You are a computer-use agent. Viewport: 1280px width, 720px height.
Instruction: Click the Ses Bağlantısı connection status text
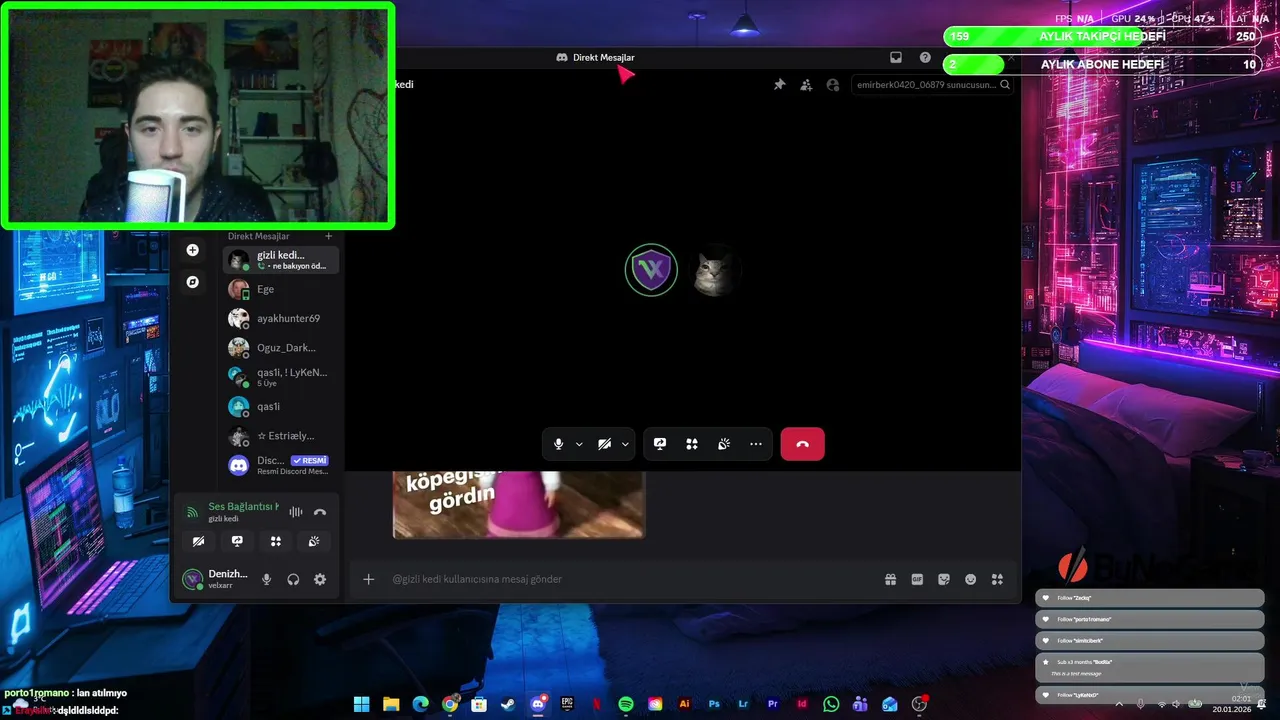pyautogui.click(x=244, y=506)
